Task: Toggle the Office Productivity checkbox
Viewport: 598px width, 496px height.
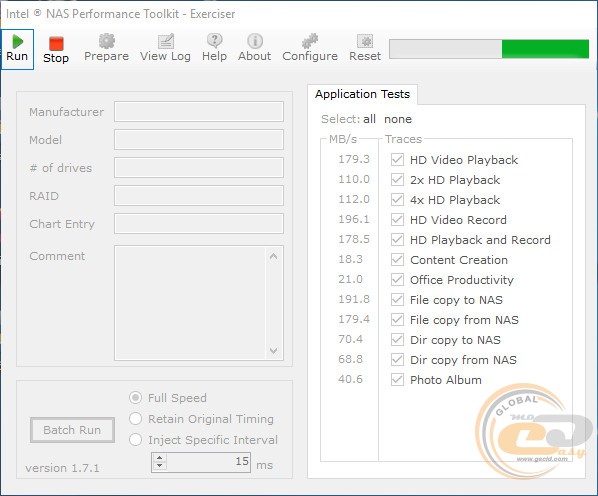Action: pos(397,279)
